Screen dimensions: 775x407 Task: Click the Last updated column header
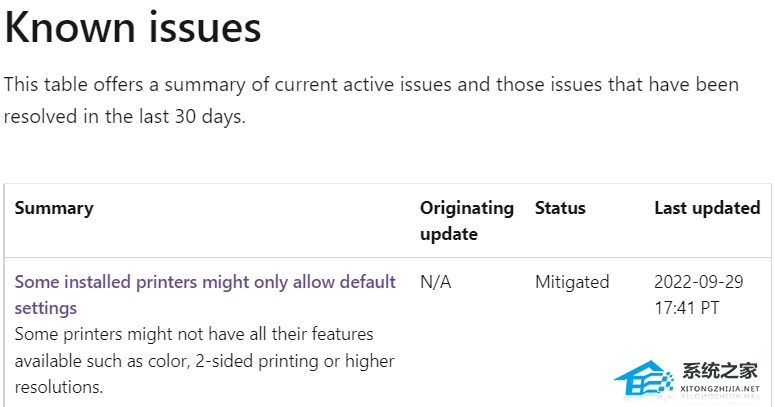point(707,208)
